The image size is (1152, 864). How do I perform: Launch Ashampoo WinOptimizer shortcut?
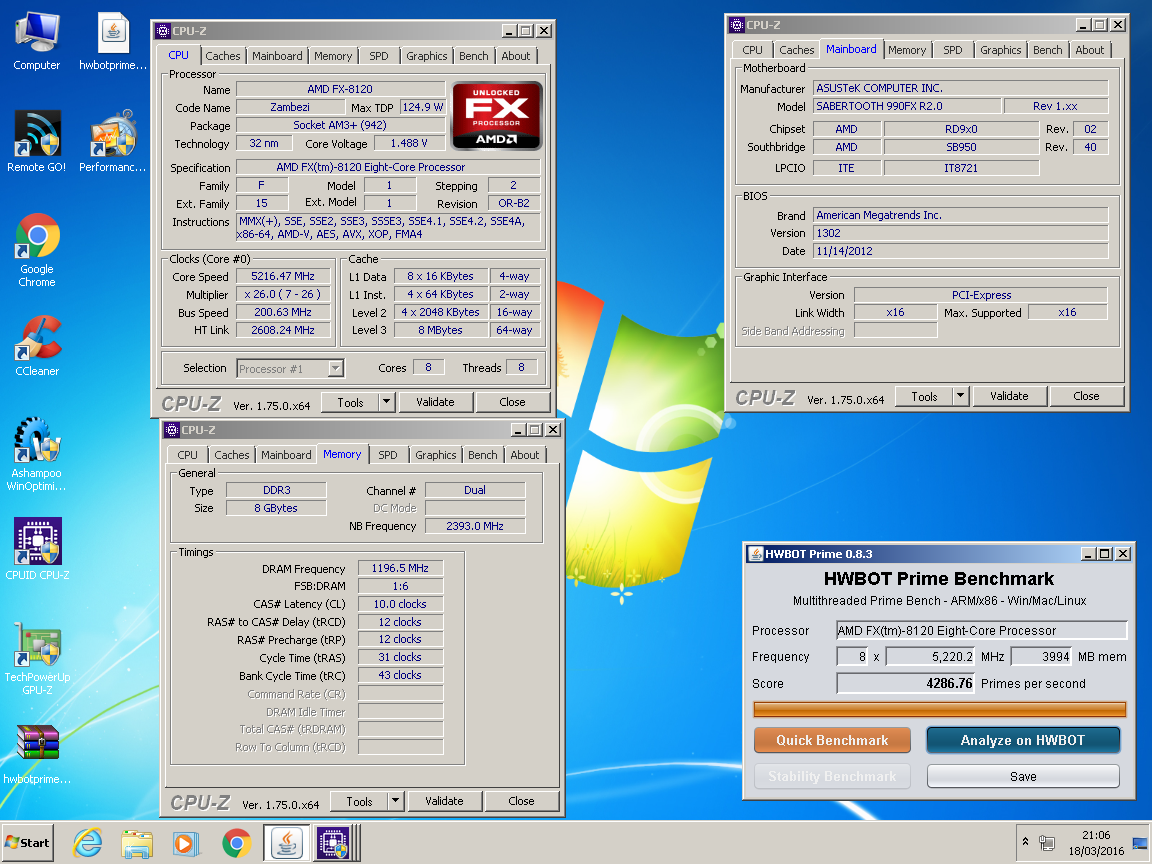tap(37, 453)
